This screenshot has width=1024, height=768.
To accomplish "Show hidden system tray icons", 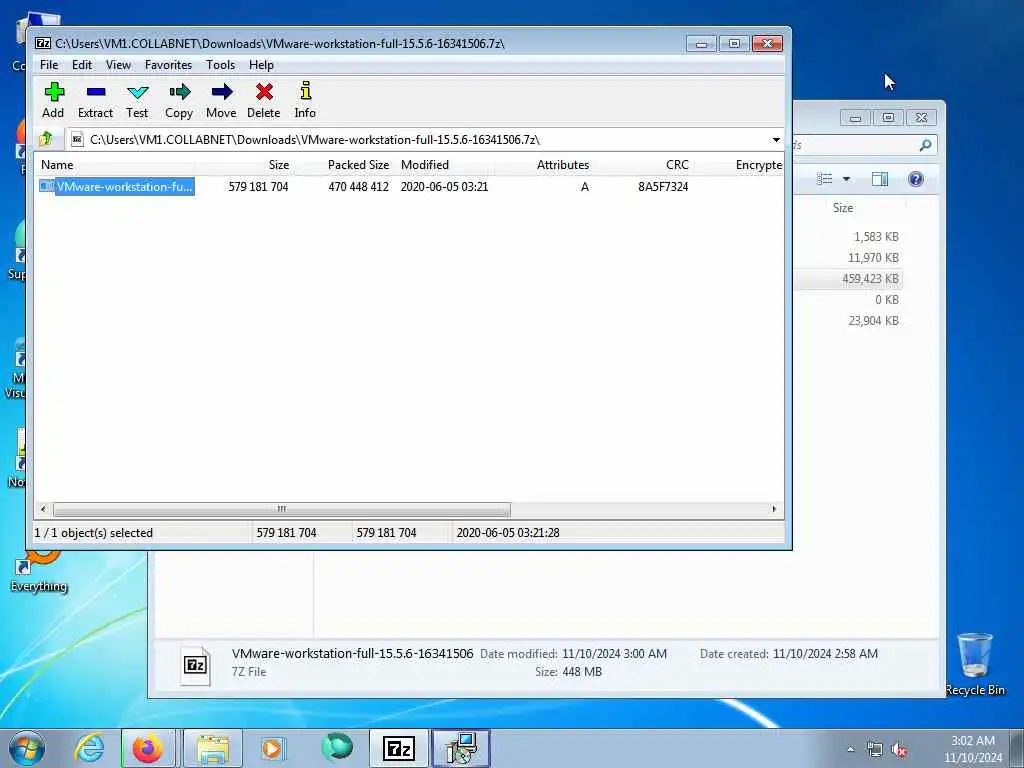I will pos(850,750).
